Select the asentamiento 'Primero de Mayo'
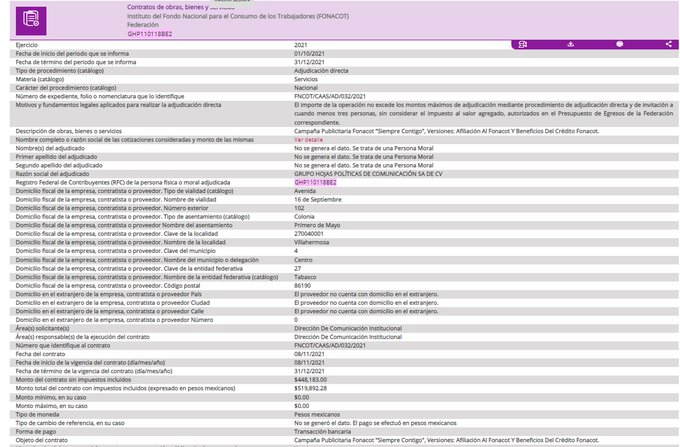 pyautogui.click(x=317, y=225)
